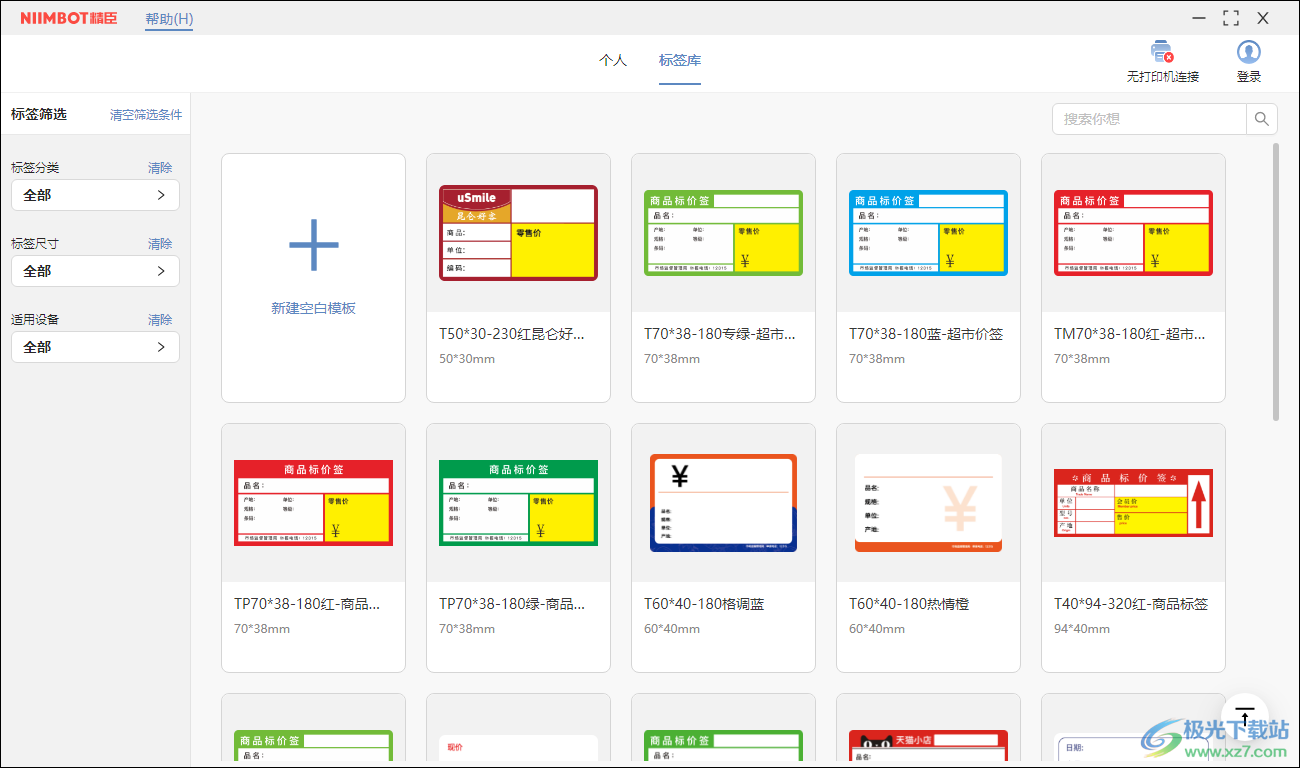Open the T70*38-180专绿 supermarket template
The image size is (1300, 768).
723,233
